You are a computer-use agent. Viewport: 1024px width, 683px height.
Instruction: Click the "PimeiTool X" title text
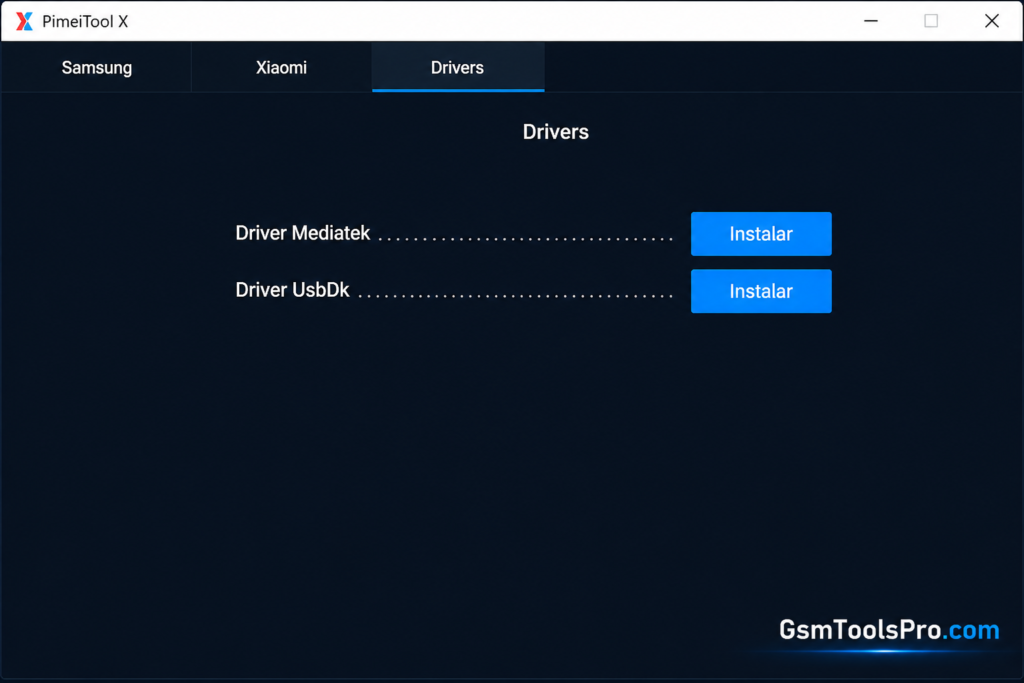pos(85,22)
